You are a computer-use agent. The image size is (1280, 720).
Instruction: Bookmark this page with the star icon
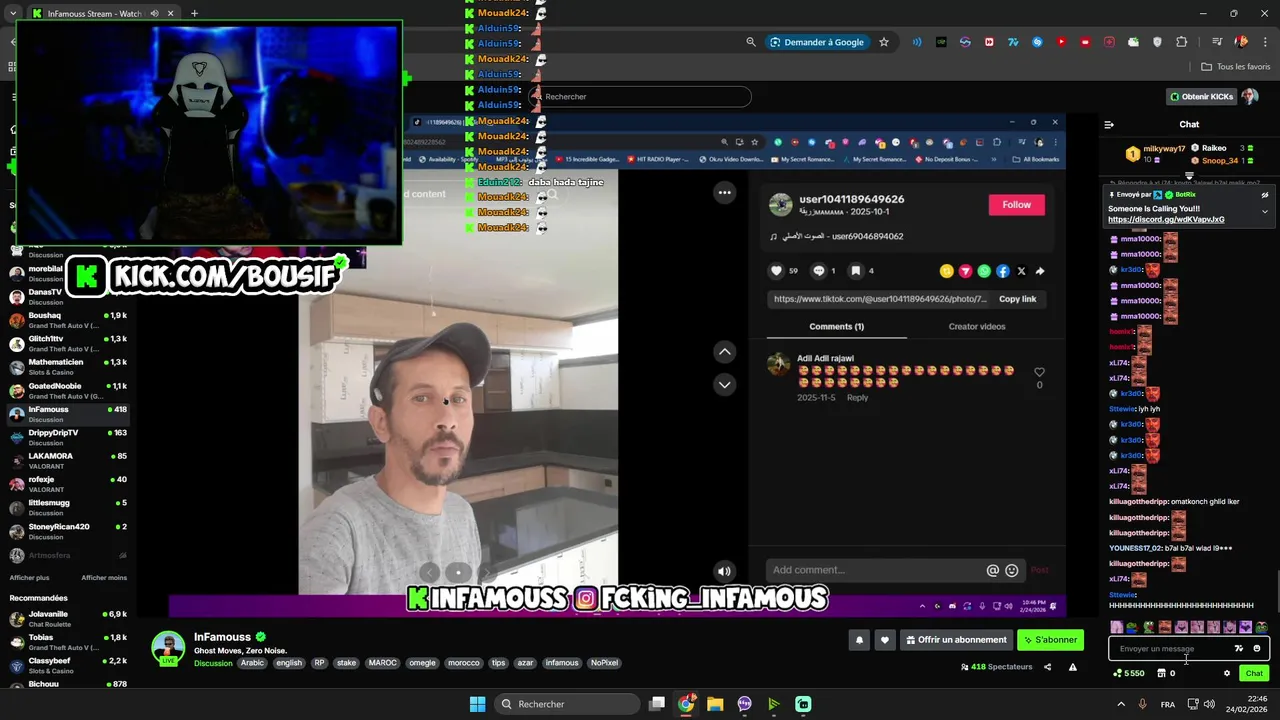(x=884, y=42)
